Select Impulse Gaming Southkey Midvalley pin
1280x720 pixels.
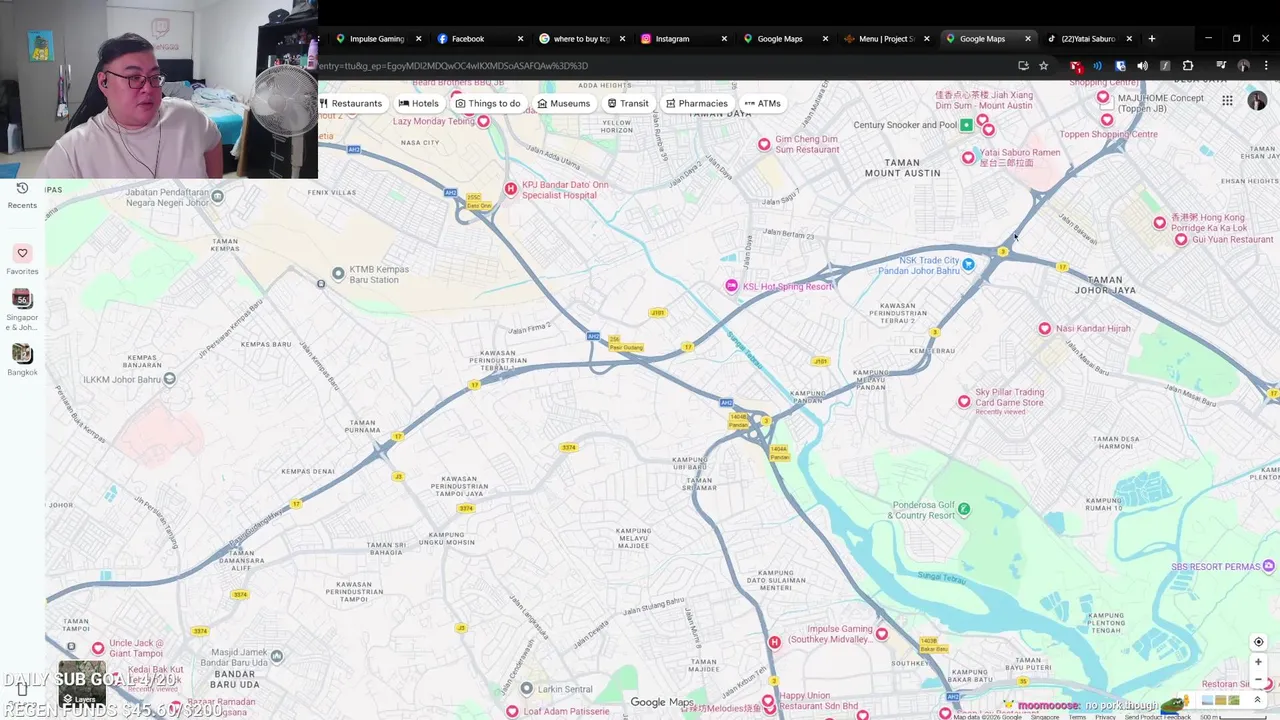click(881, 633)
